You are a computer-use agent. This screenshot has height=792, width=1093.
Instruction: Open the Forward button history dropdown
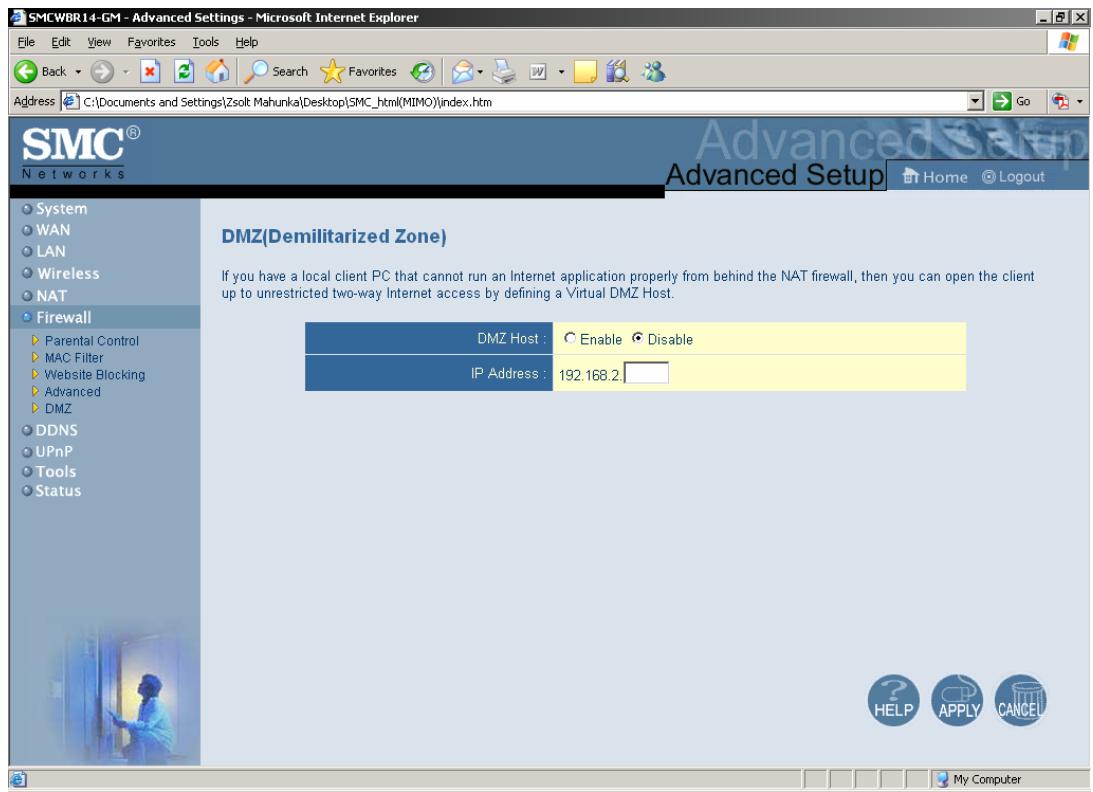(126, 71)
